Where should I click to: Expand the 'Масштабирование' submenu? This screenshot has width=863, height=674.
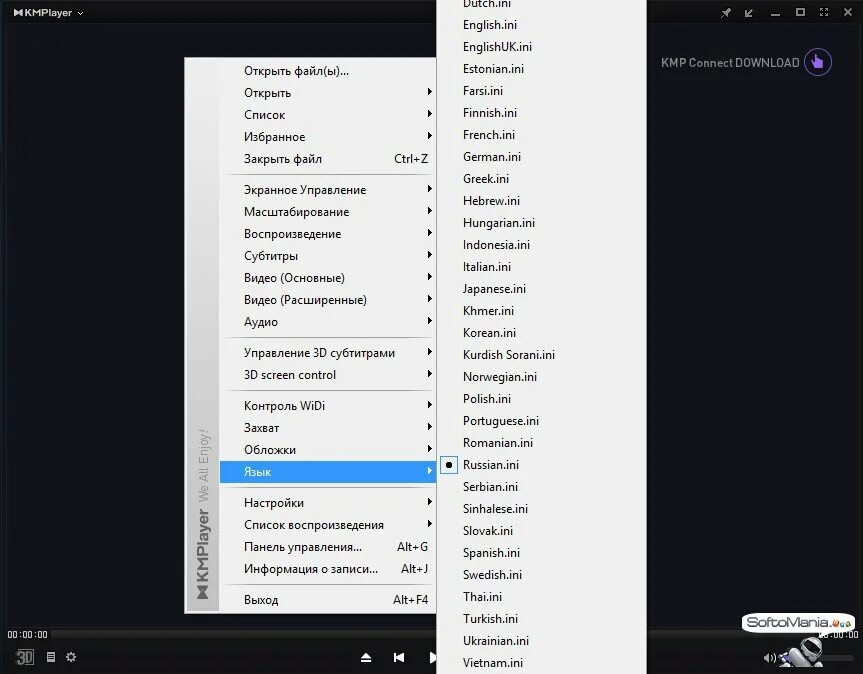pyautogui.click(x=327, y=212)
